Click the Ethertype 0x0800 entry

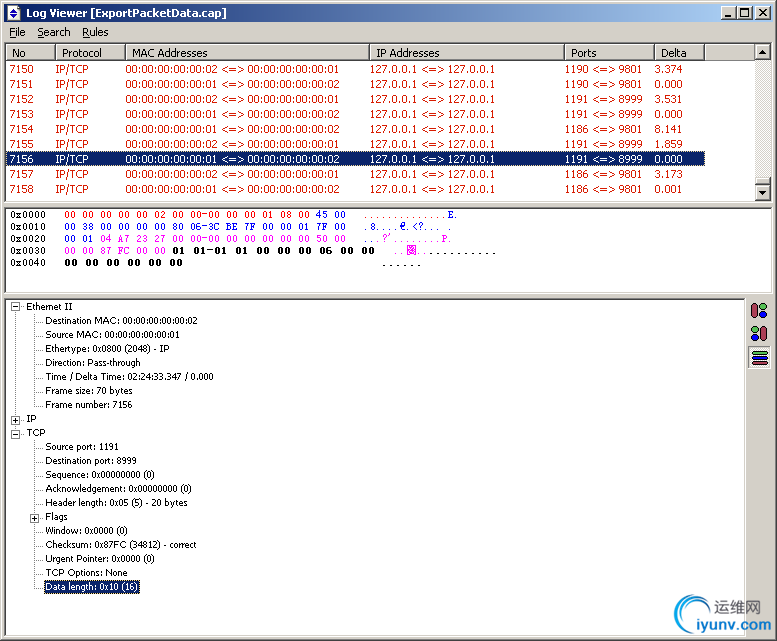click(x=108, y=349)
